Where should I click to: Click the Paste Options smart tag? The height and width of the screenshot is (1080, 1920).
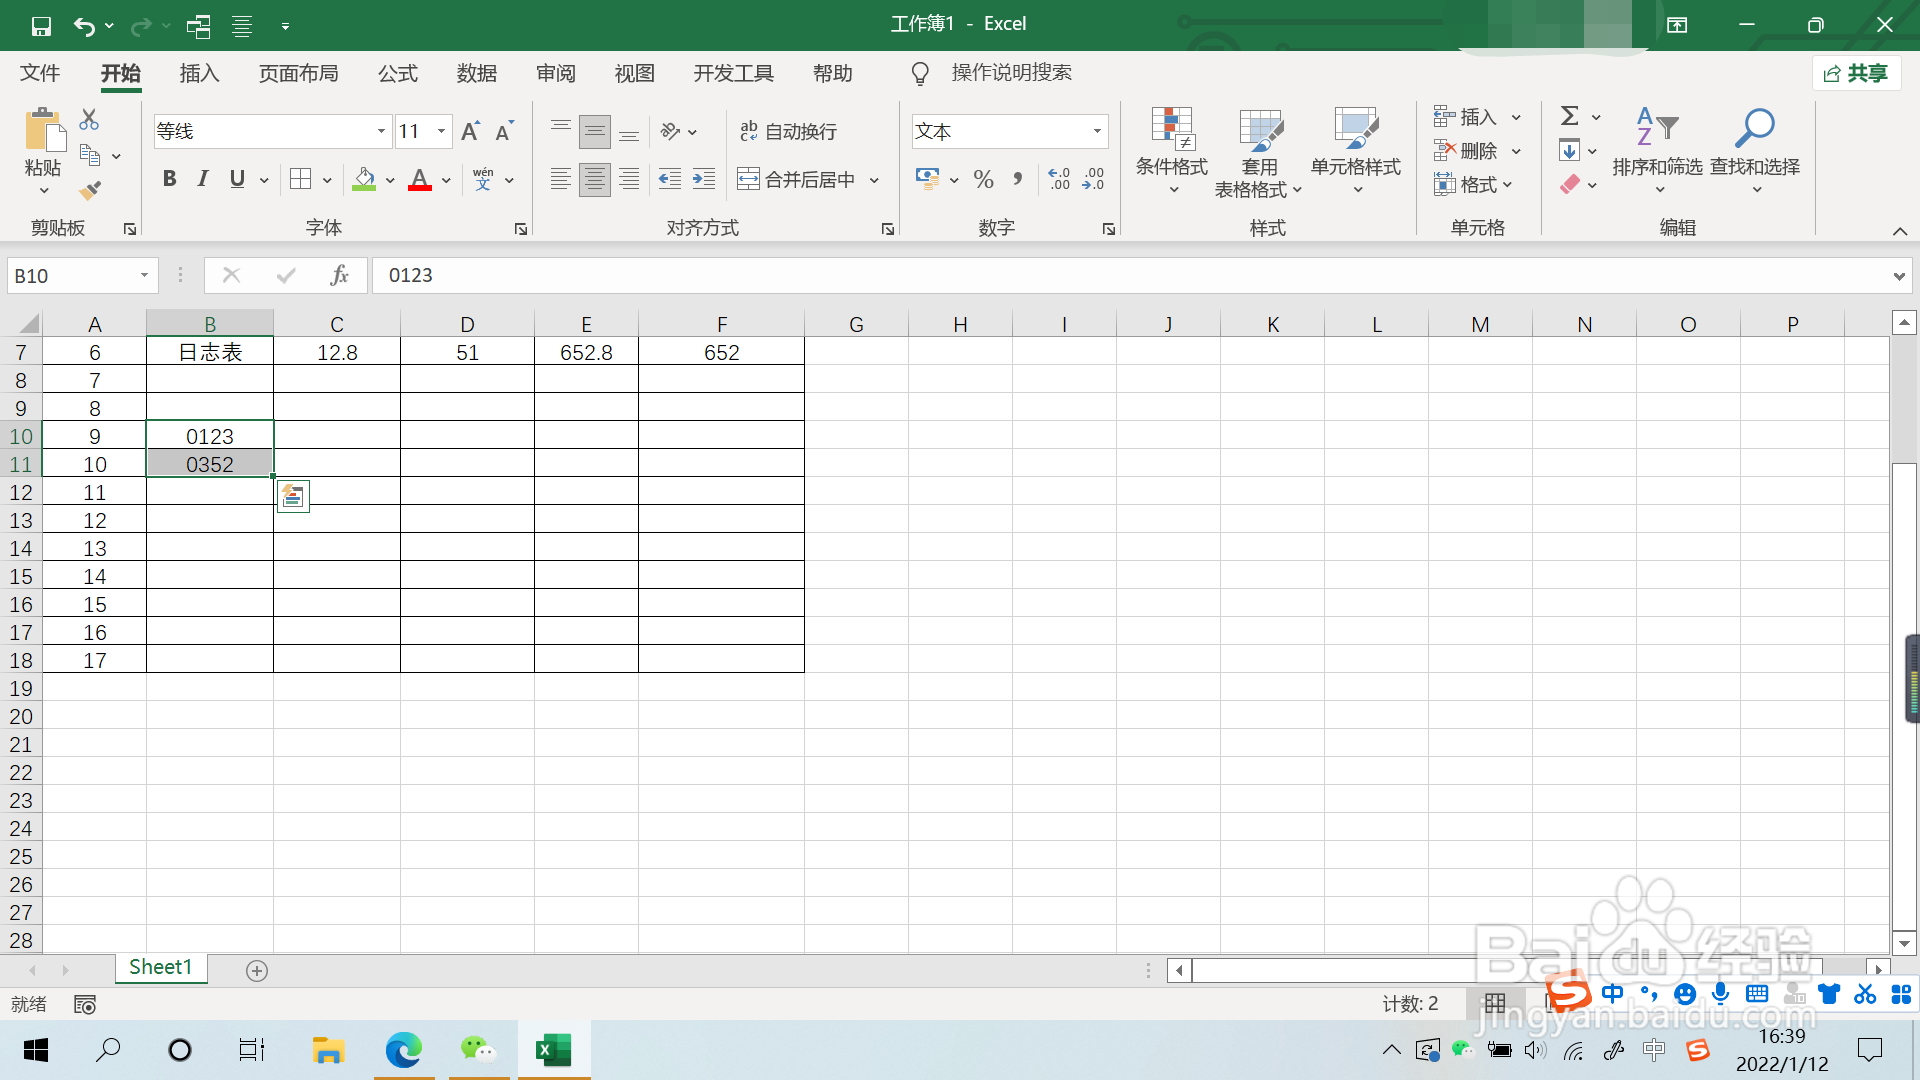pos(293,496)
